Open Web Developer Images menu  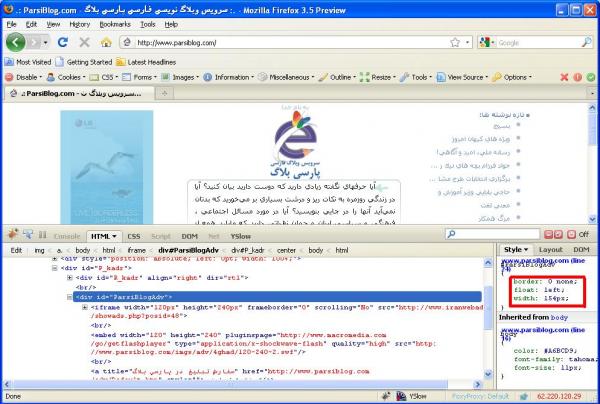180,77
